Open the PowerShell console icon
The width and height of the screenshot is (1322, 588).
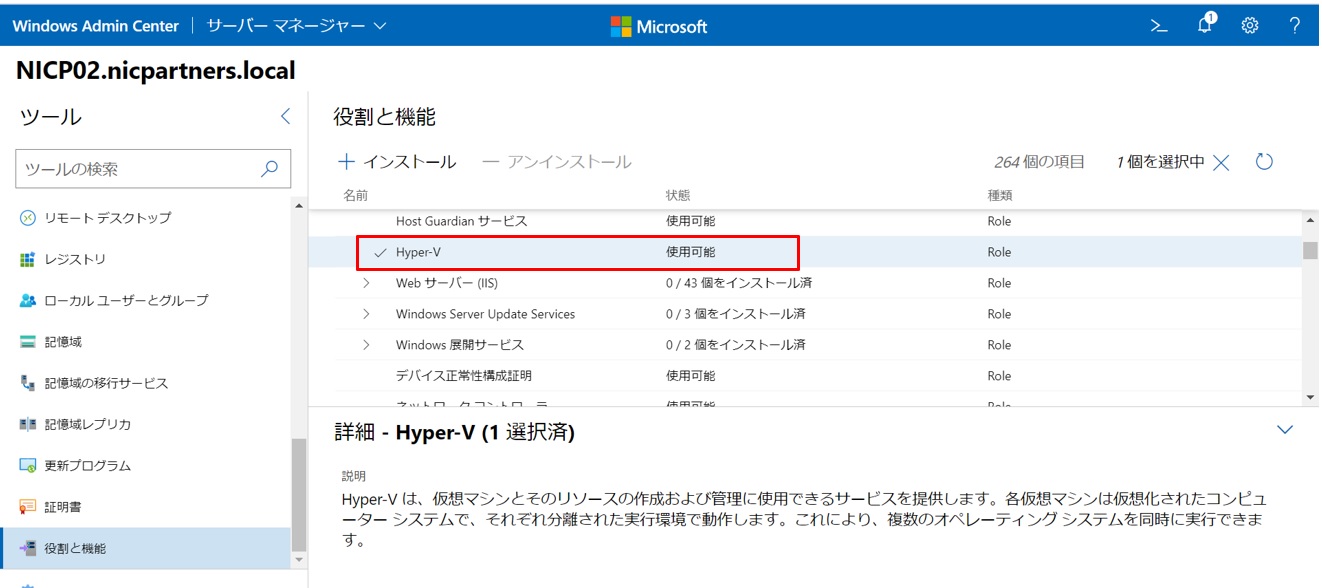pos(1159,26)
